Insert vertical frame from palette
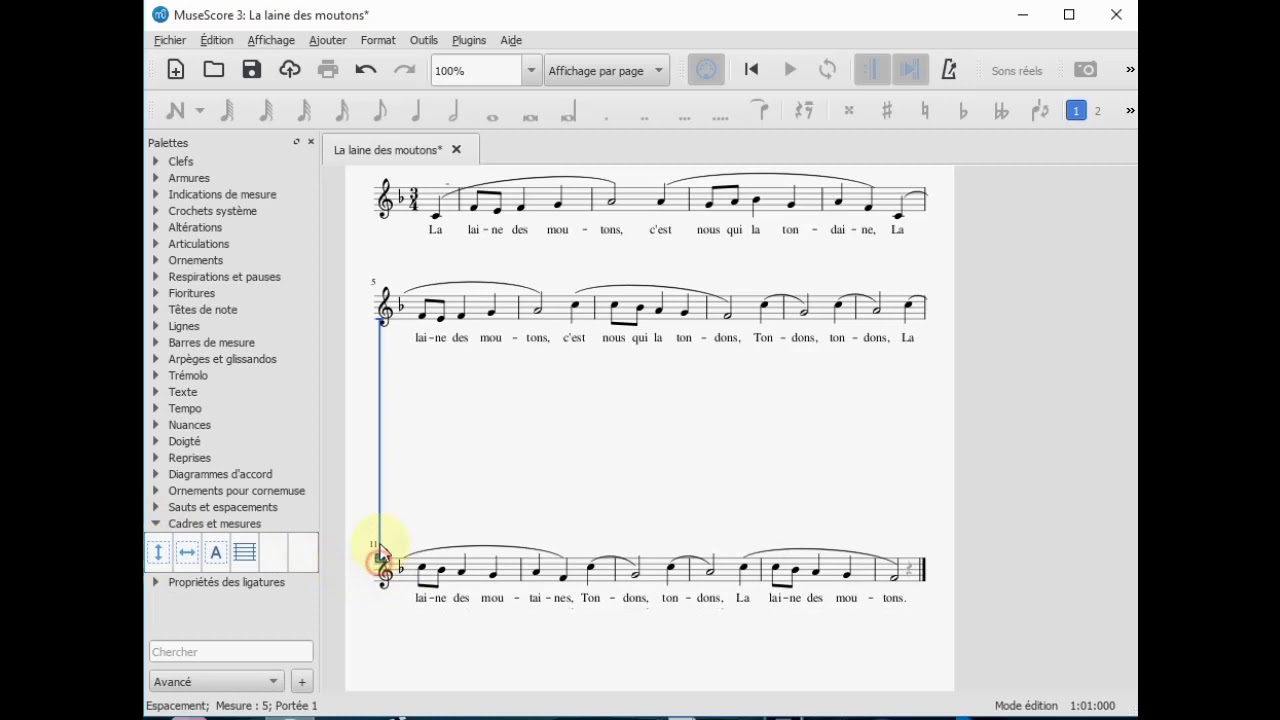Screen dimensions: 1280x720 (x=158, y=553)
